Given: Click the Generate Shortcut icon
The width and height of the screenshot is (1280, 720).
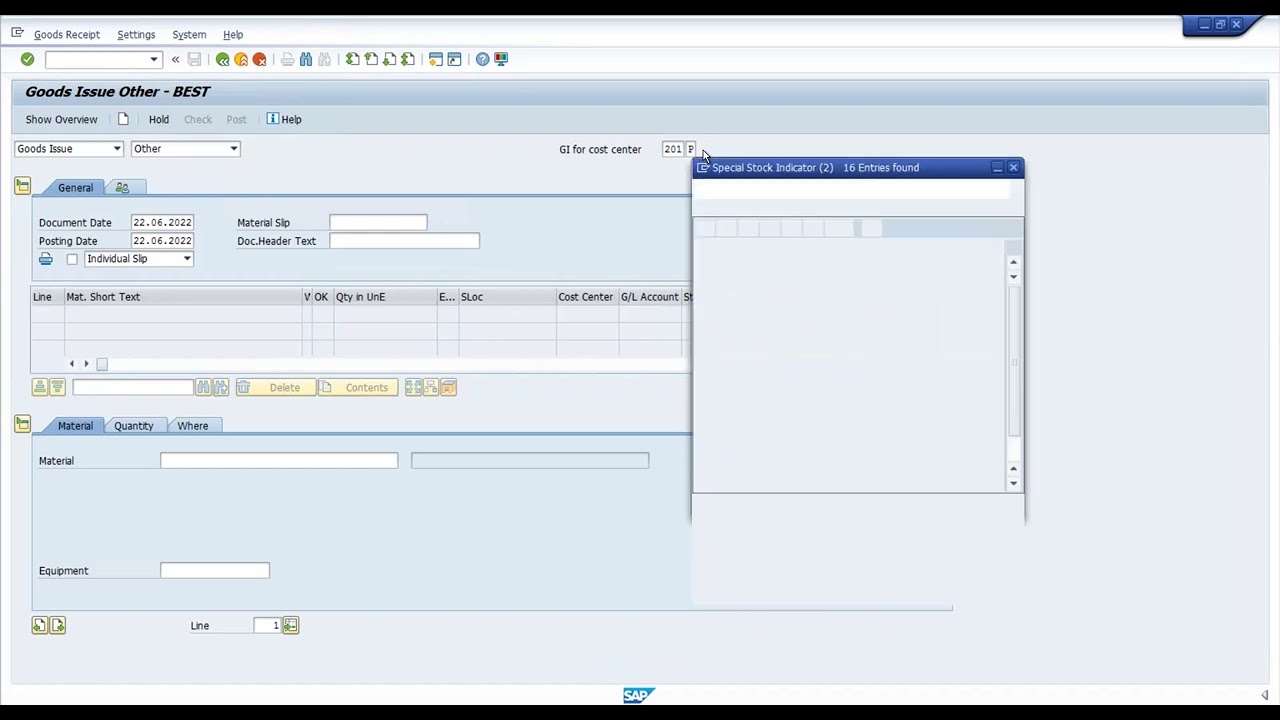Looking at the screenshot, I should point(454,59).
